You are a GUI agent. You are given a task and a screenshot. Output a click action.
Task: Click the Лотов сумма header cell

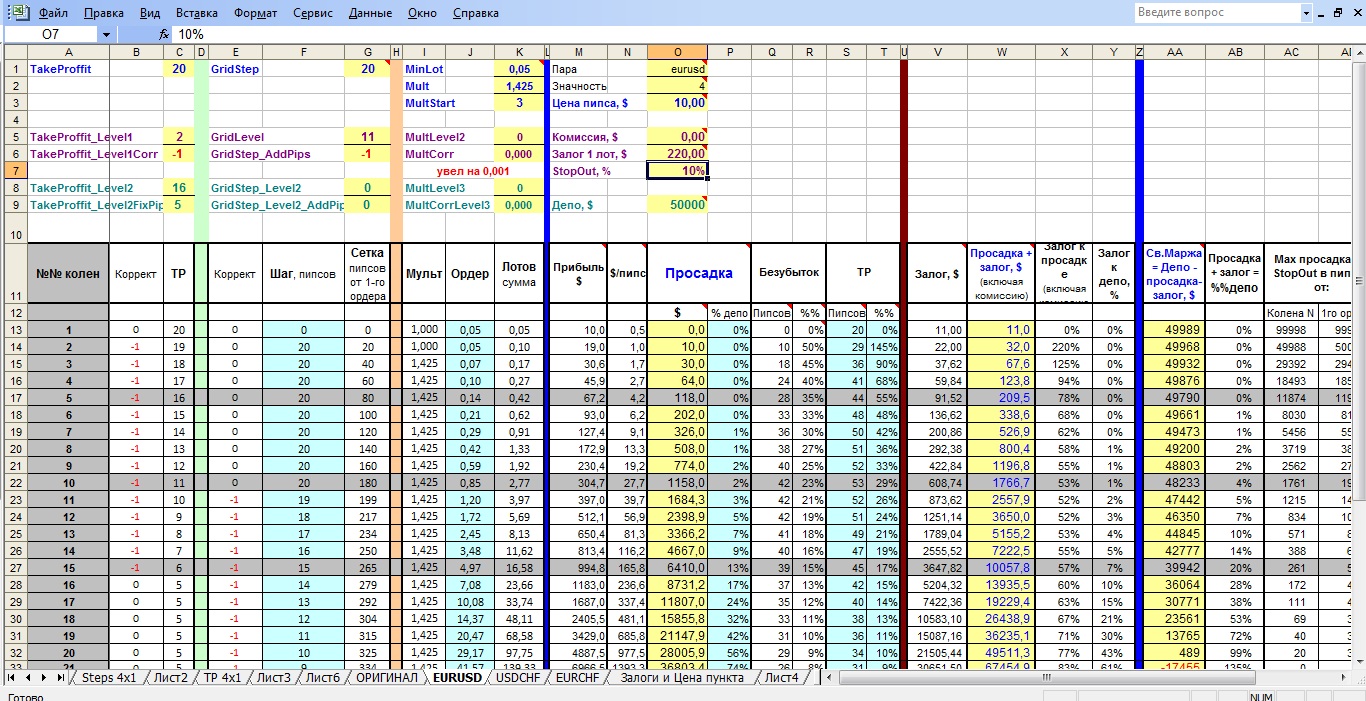coord(519,273)
